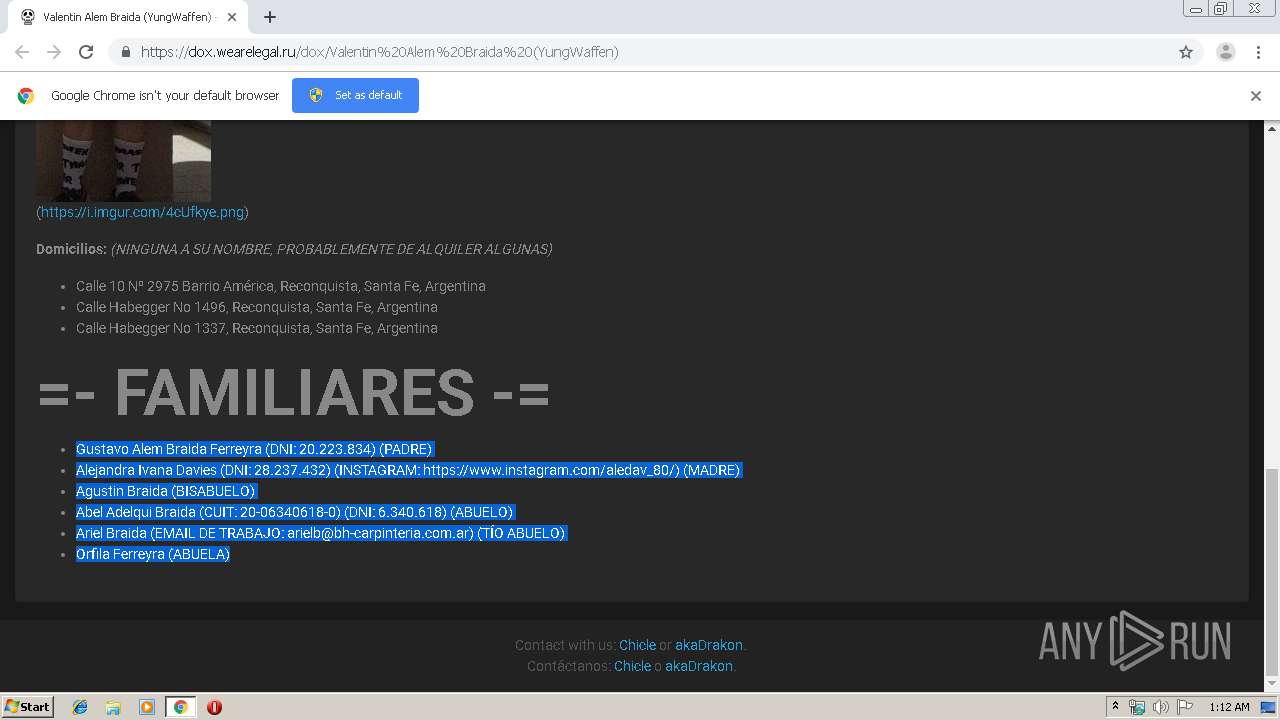Click the FAMILIARES heading
Image resolution: width=1280 pixels, height=720 pixels.
point(293,392)
